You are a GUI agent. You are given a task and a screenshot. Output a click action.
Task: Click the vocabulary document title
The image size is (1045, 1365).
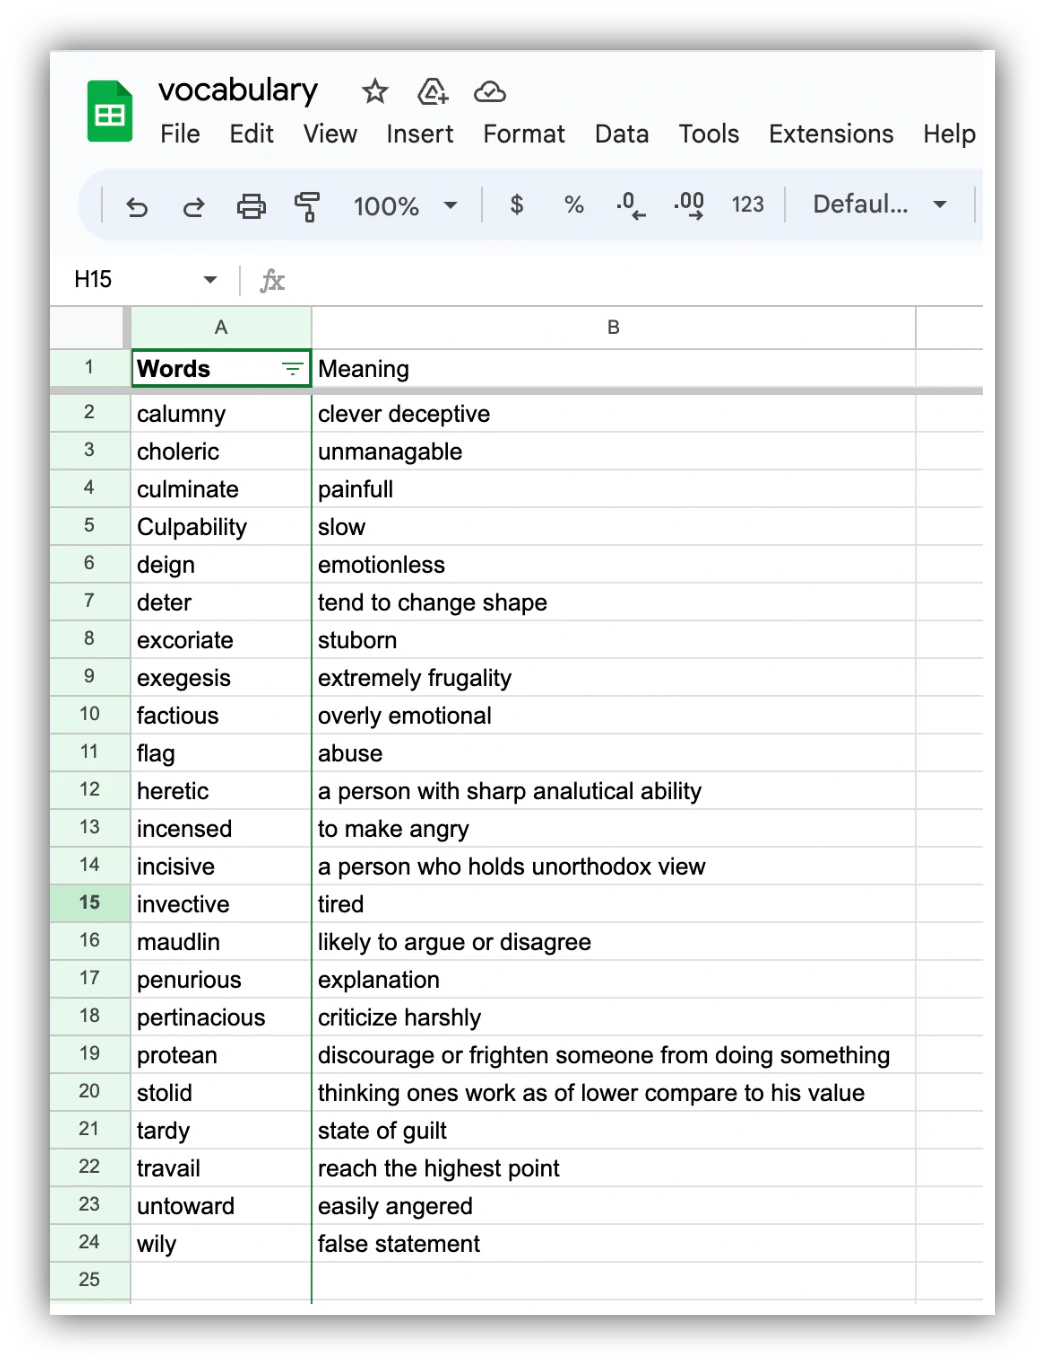(238, 90)
